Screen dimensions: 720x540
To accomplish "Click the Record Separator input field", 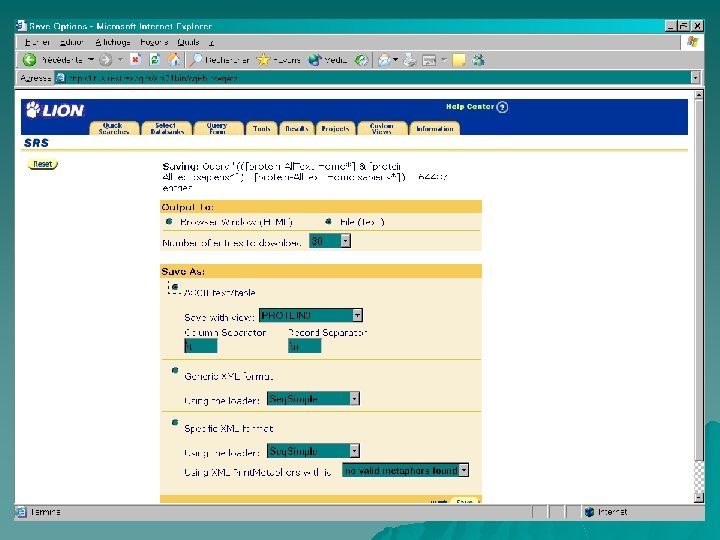I will click(304, 346).
